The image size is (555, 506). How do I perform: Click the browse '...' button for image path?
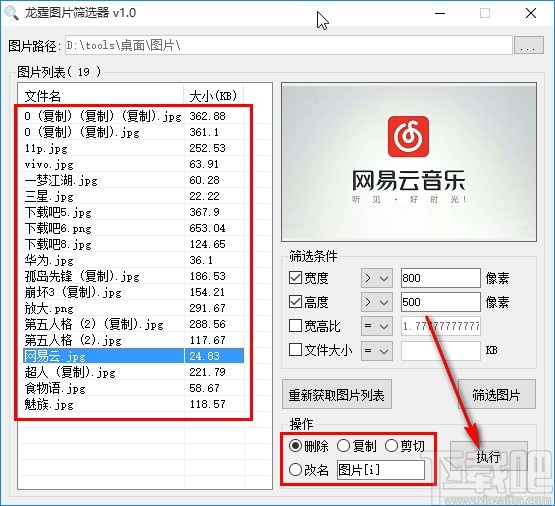[x=528, y=45]
